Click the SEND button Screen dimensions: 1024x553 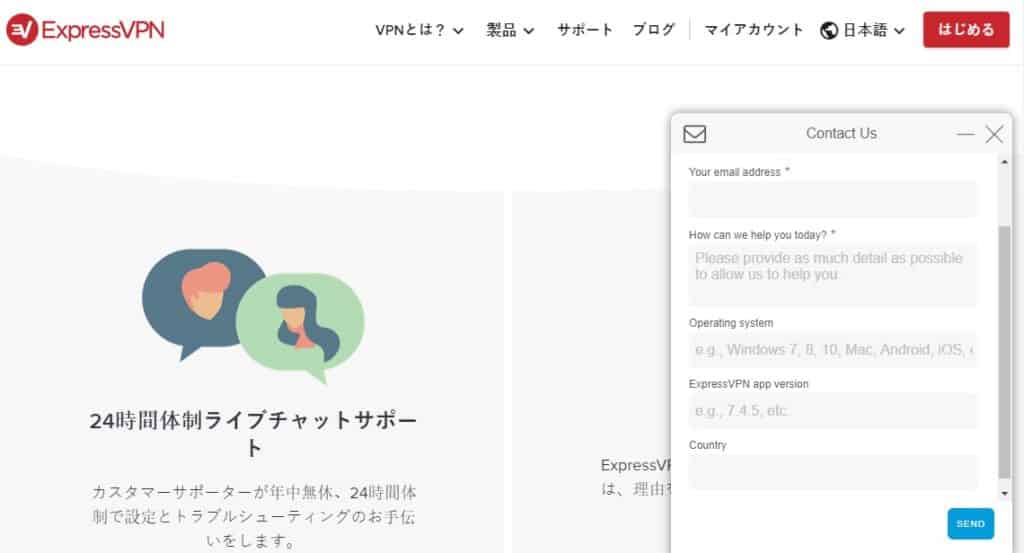coord(970,524)
